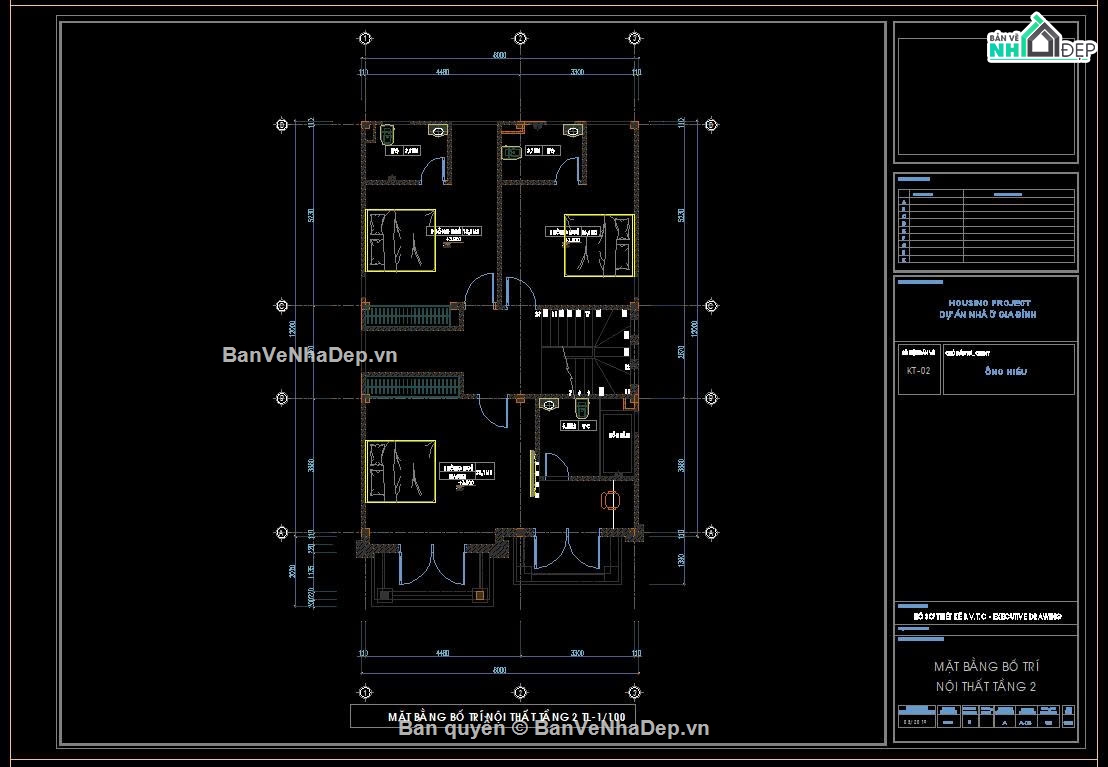Click grid bubble 1 above the plan
Screen dimensions: 1108x767
tap(365, 38)
